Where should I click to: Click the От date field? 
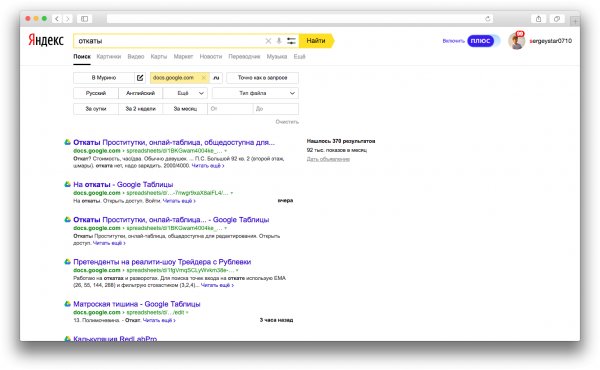point(230,109)
